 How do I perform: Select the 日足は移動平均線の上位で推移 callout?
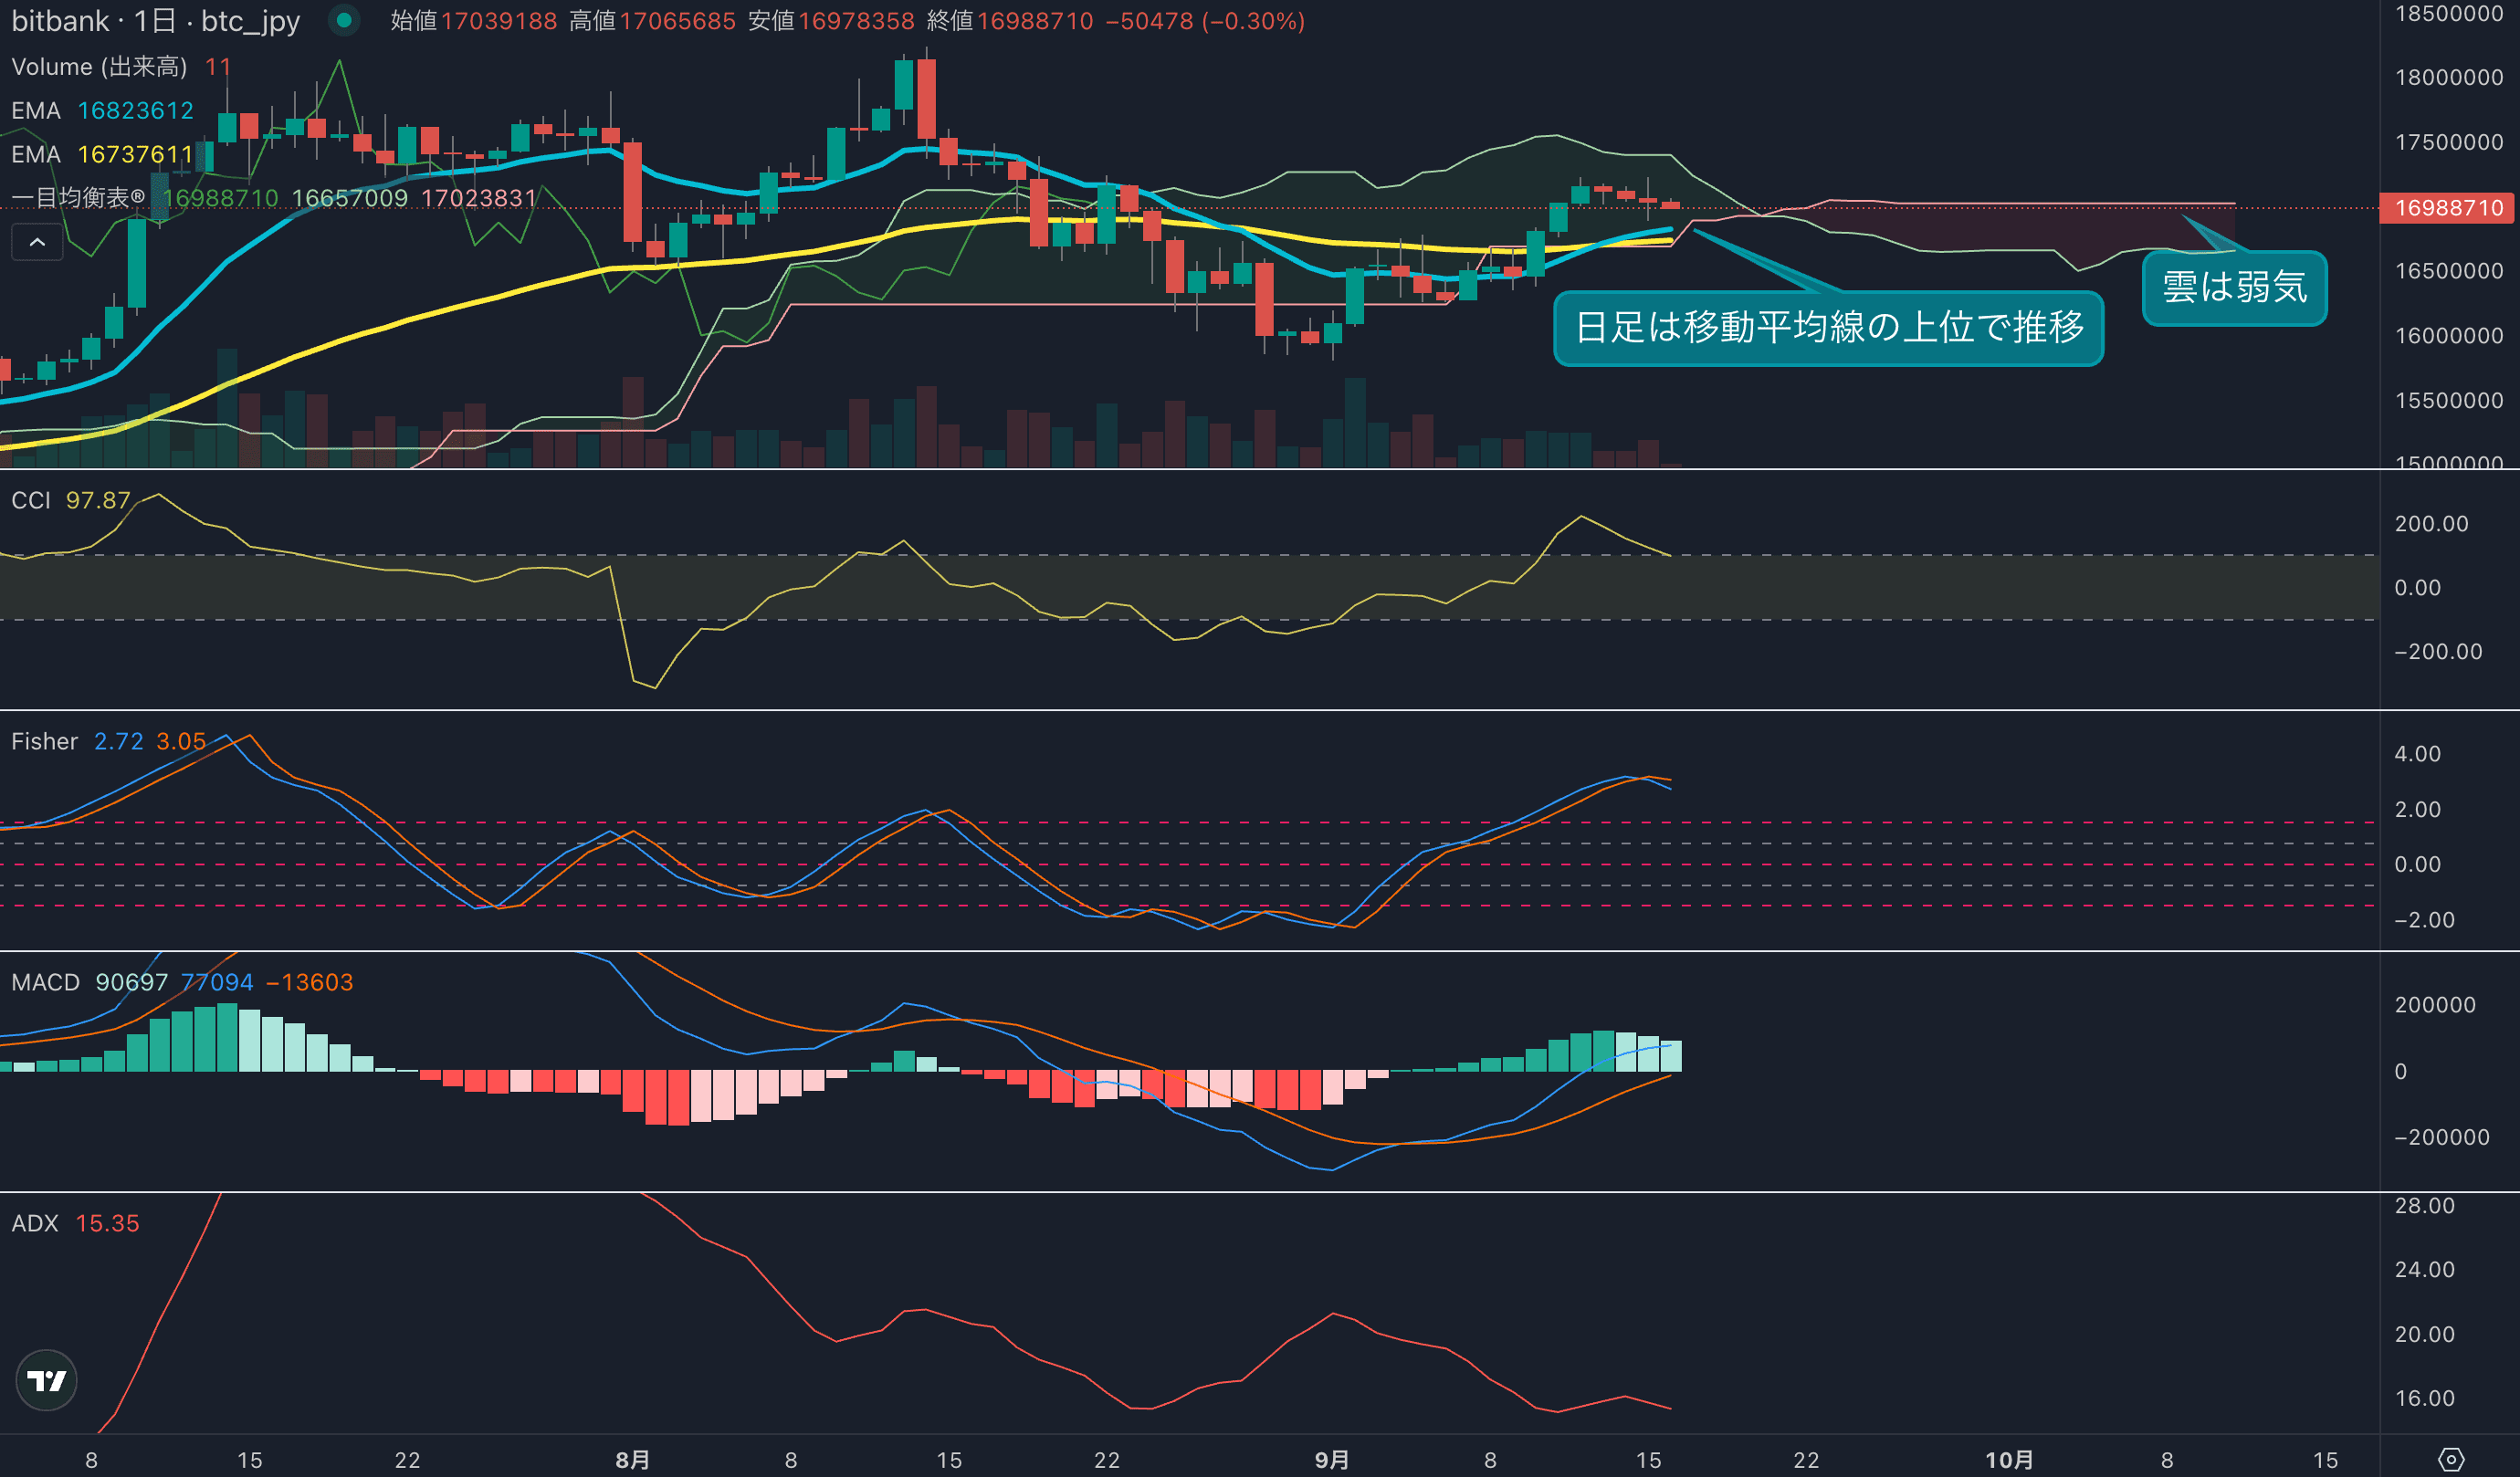1828,328
